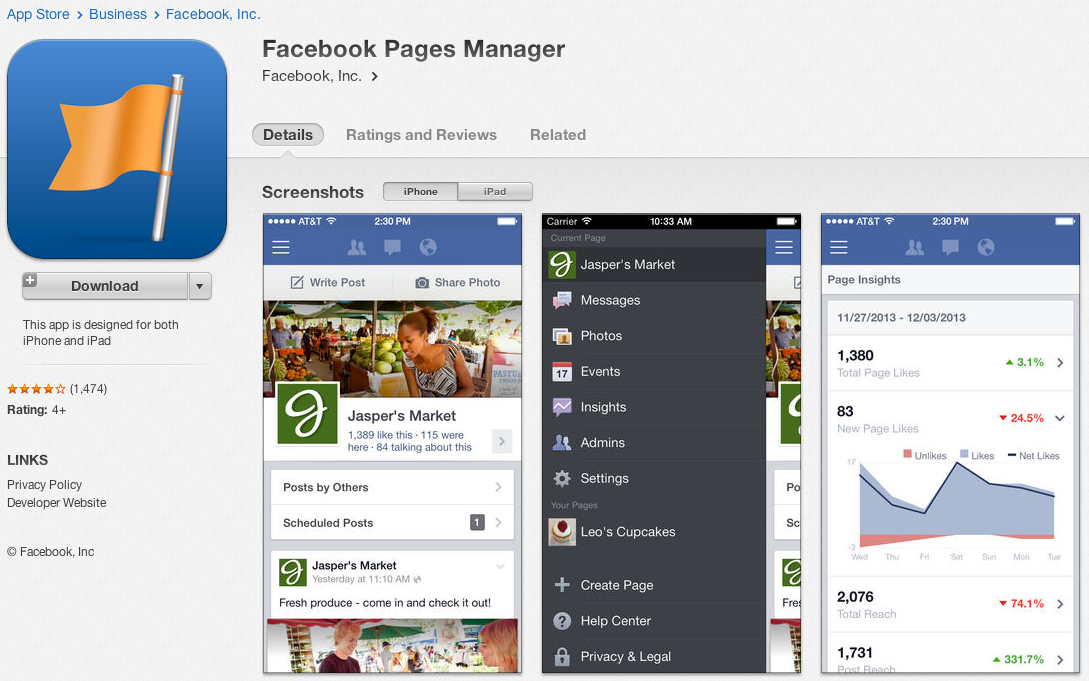Click the Download button
This screenshot has height=681, width=1089.
pyautogui.click(x=105, y=286)
